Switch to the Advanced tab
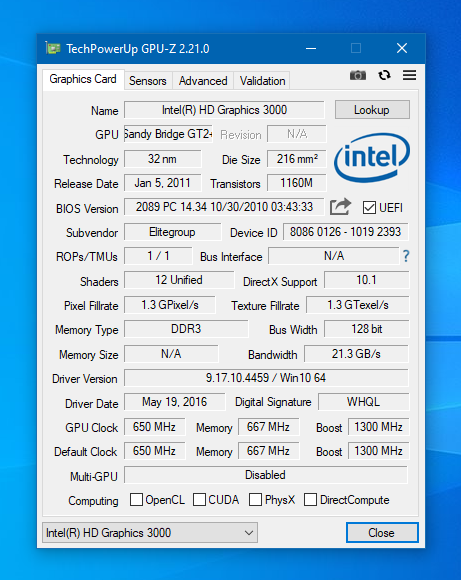The width and height of the screenshot is (461, 580). 203,81
